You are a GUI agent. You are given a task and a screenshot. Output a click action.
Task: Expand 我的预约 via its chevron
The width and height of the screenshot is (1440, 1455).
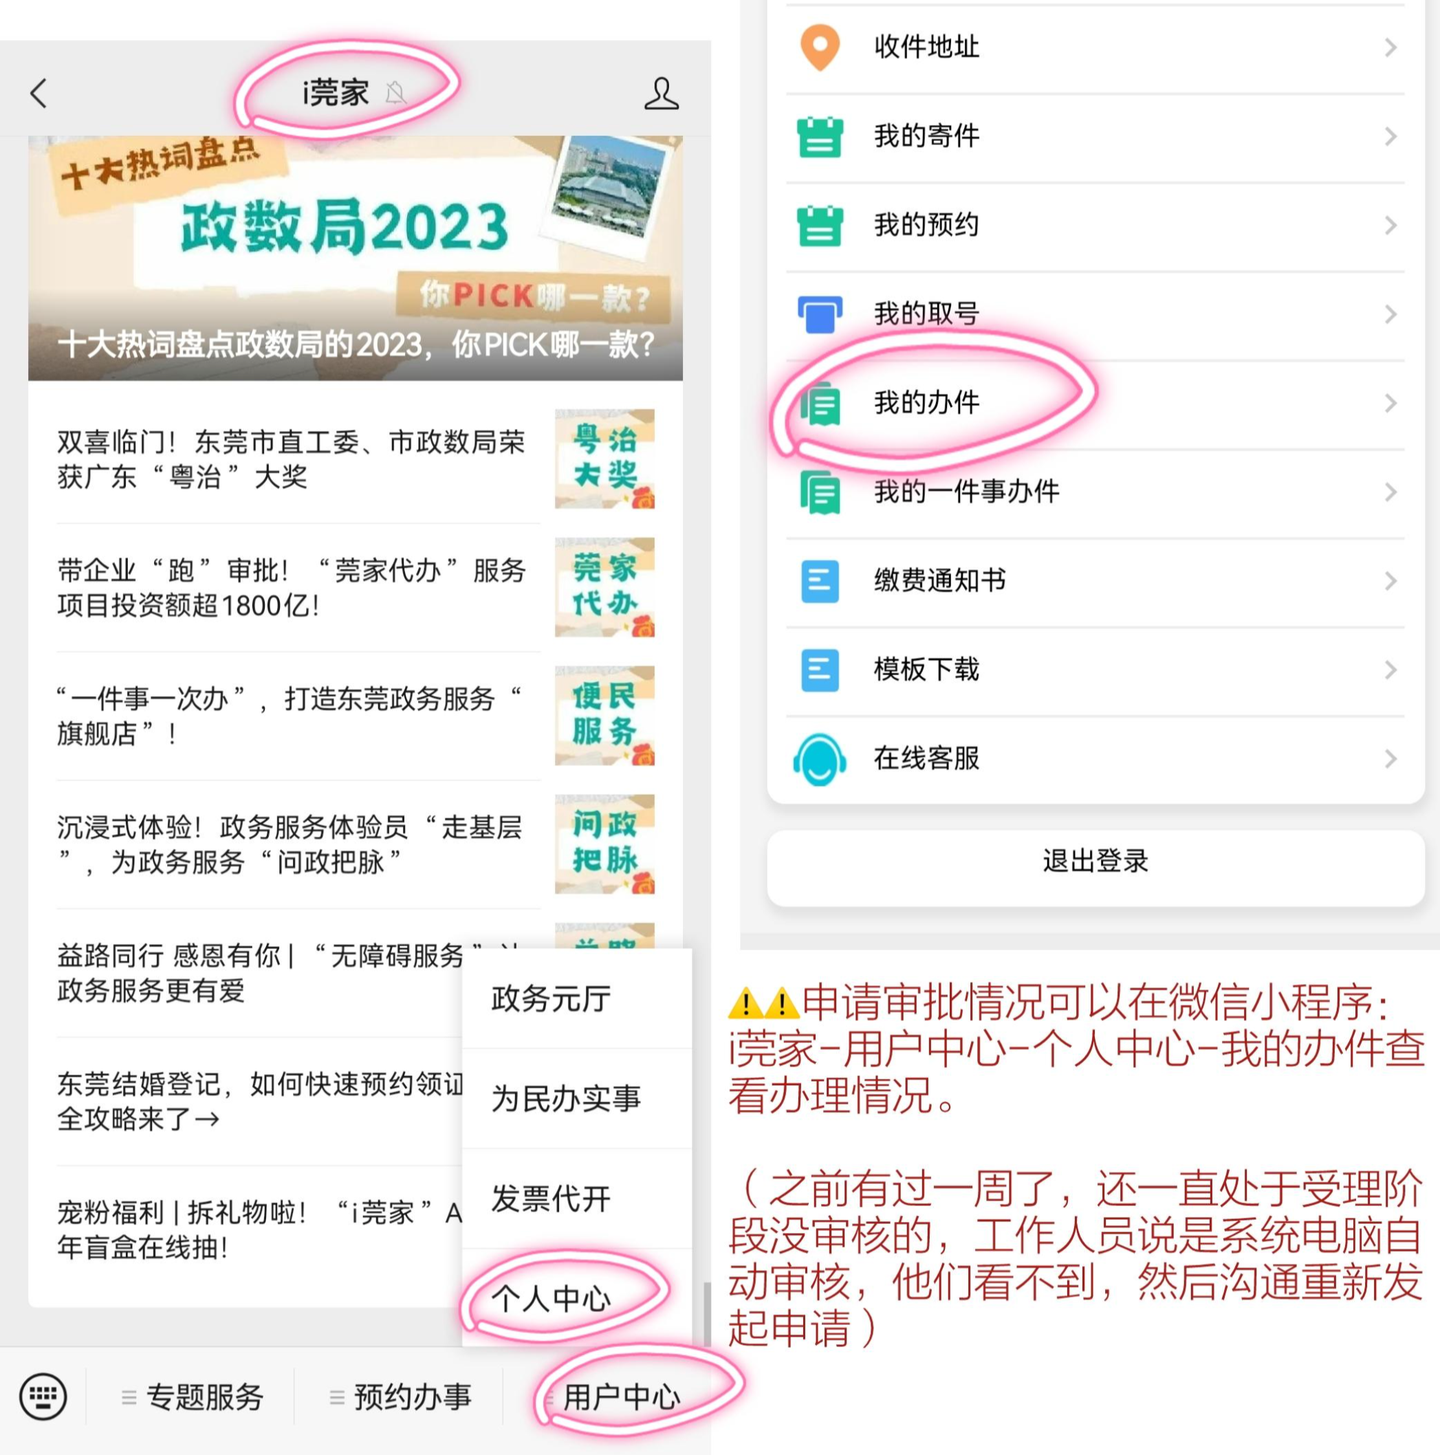pos(1390,226)
